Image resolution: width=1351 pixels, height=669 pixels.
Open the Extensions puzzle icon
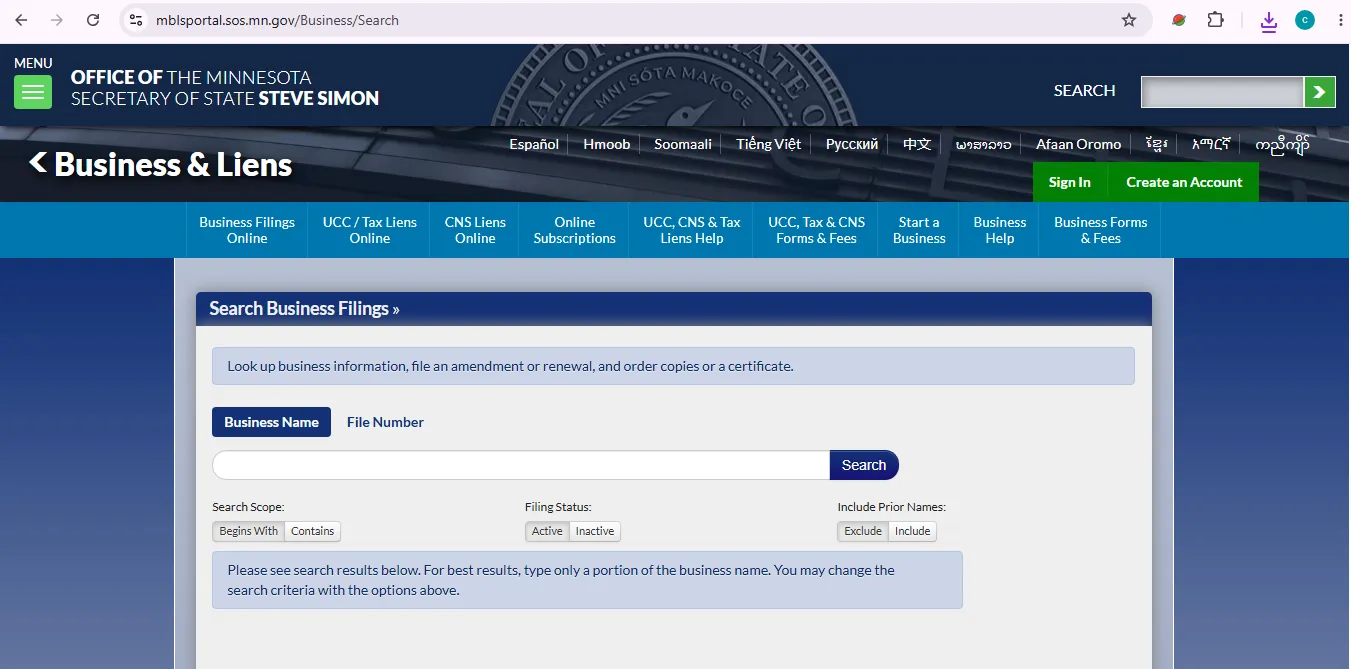(x=1216, y=20)
